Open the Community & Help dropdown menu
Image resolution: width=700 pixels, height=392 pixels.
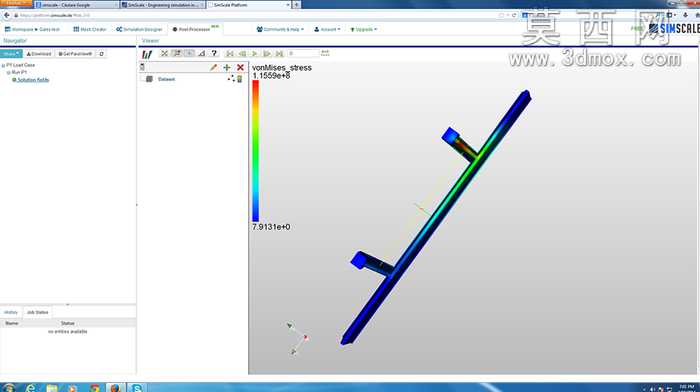point(280,29)
